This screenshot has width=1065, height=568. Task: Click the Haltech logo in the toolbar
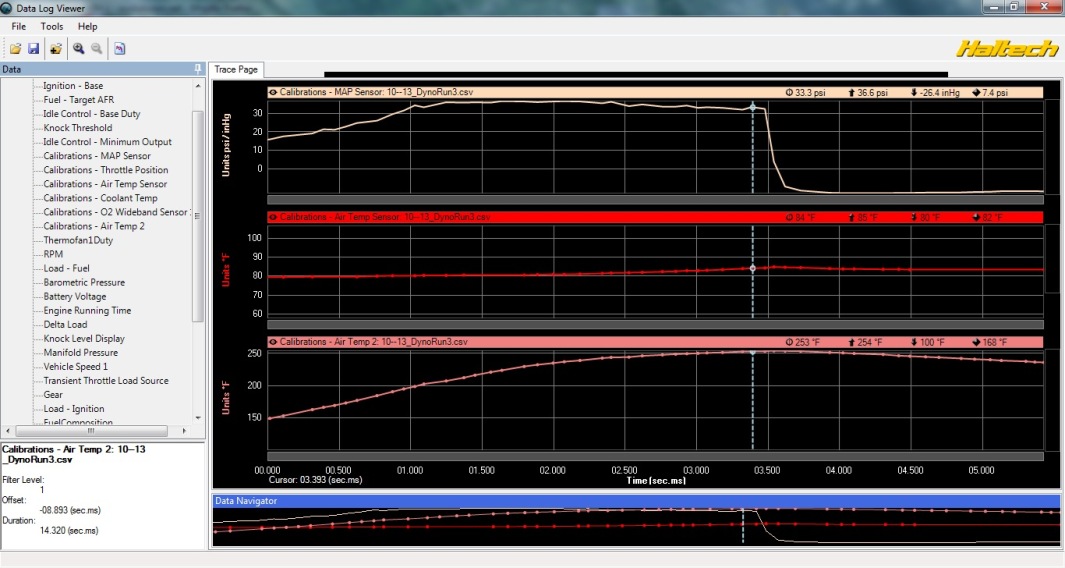(x=1005, y=48)
